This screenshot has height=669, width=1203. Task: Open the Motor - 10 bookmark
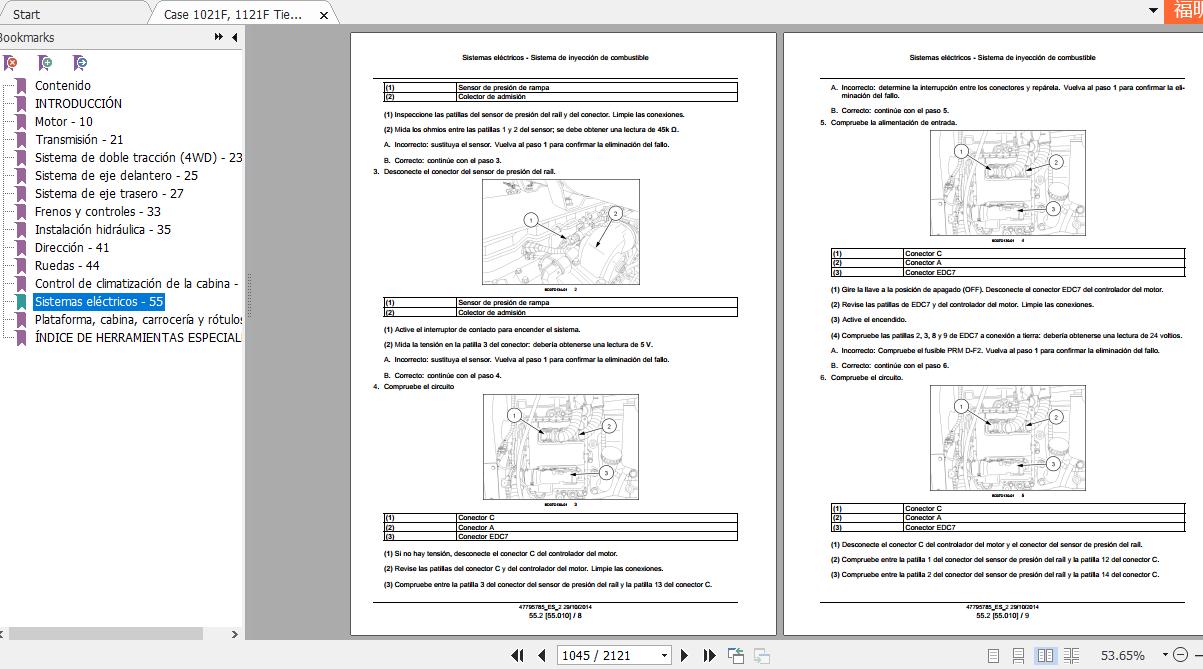pyautogui.click(x=64, y=122)
